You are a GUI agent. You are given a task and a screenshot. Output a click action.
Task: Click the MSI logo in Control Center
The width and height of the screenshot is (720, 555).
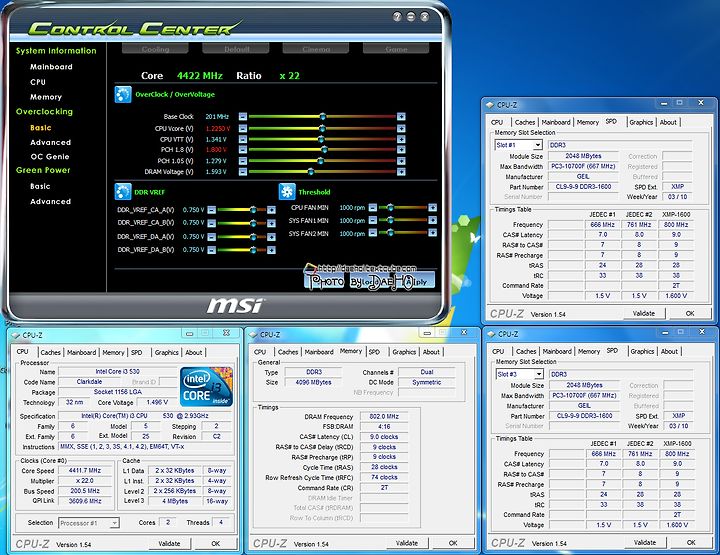pyautogui.click(x=235, y=306)
